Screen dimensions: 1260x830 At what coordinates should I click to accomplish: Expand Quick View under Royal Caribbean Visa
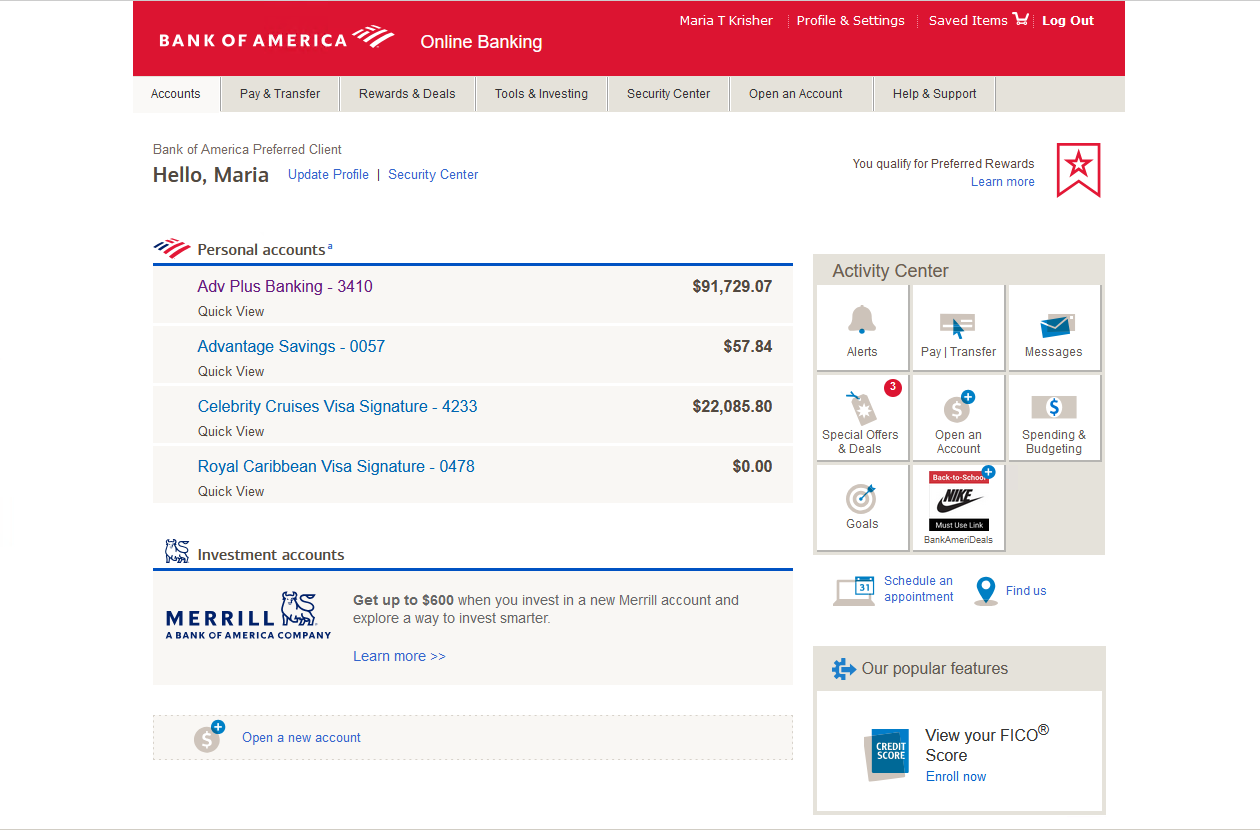(x=231, y=491)
